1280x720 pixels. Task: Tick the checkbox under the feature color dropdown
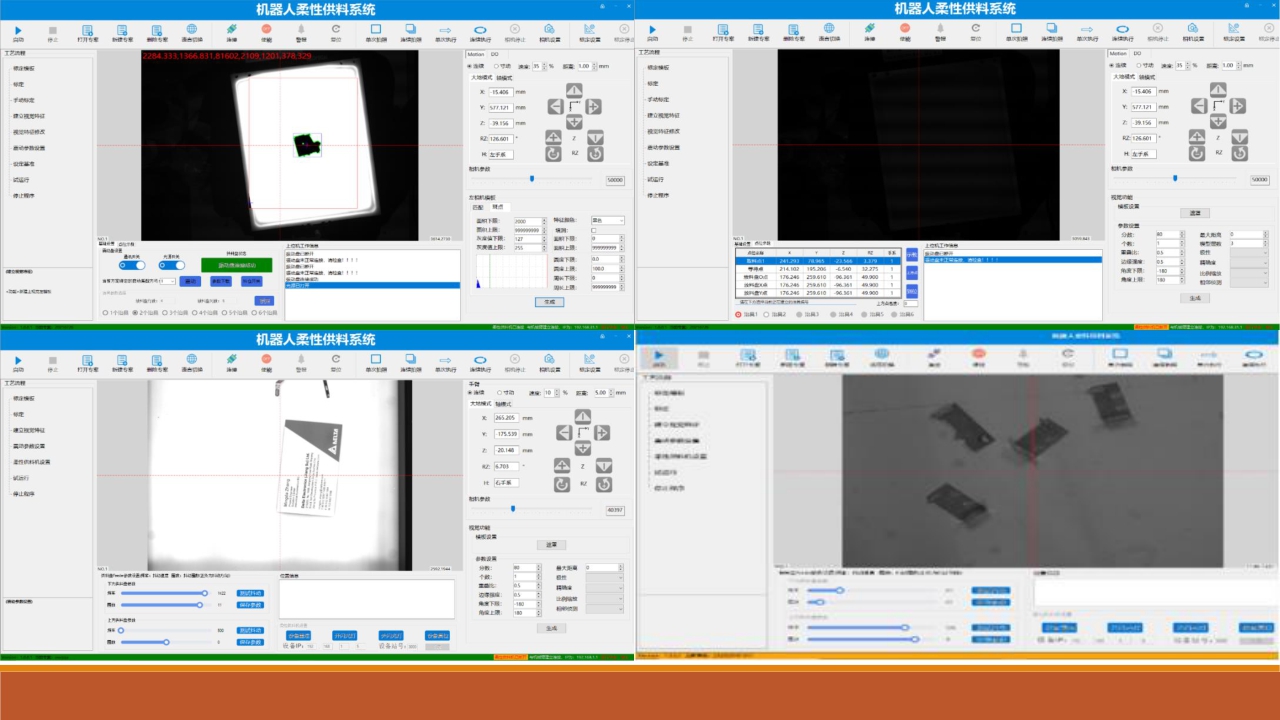[593, 230]
